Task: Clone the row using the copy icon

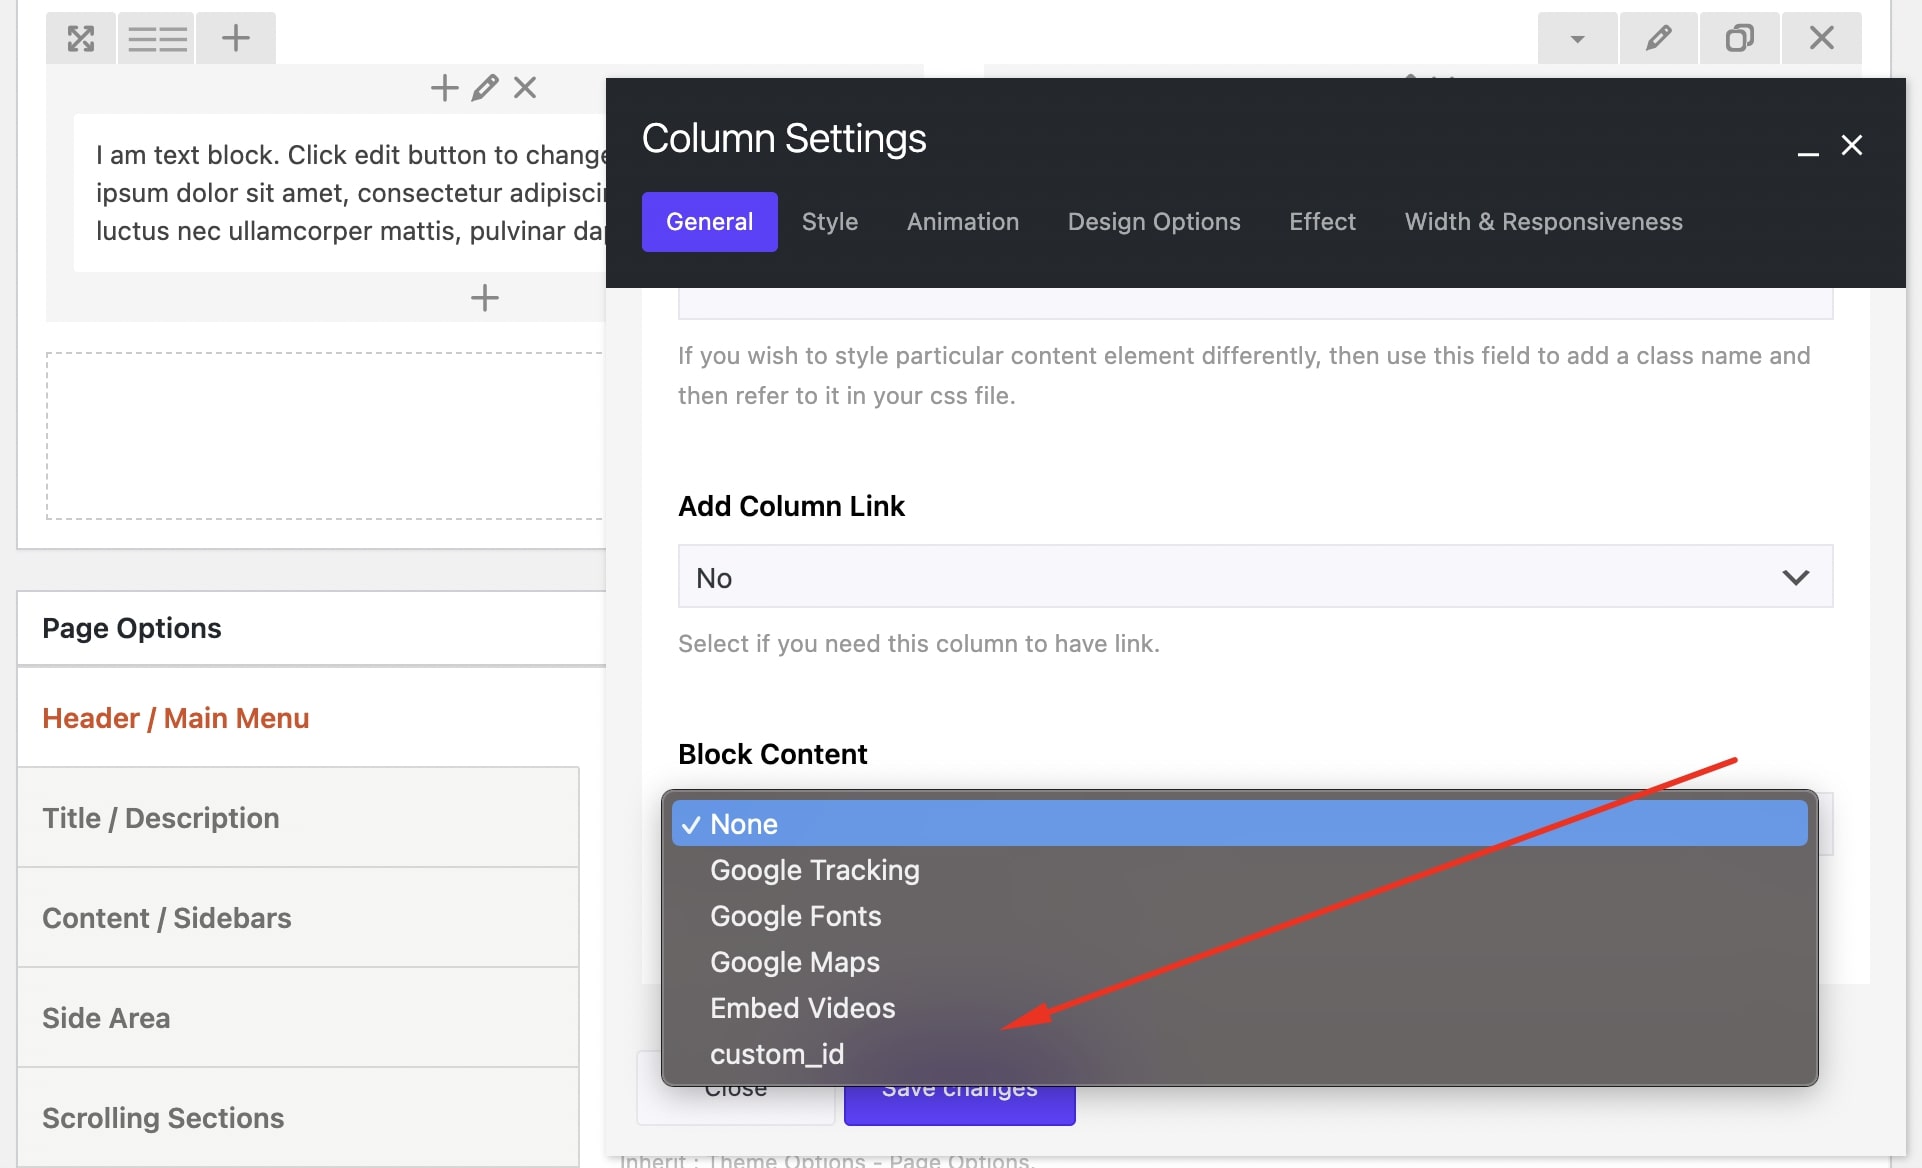Action: (1739, 37)
